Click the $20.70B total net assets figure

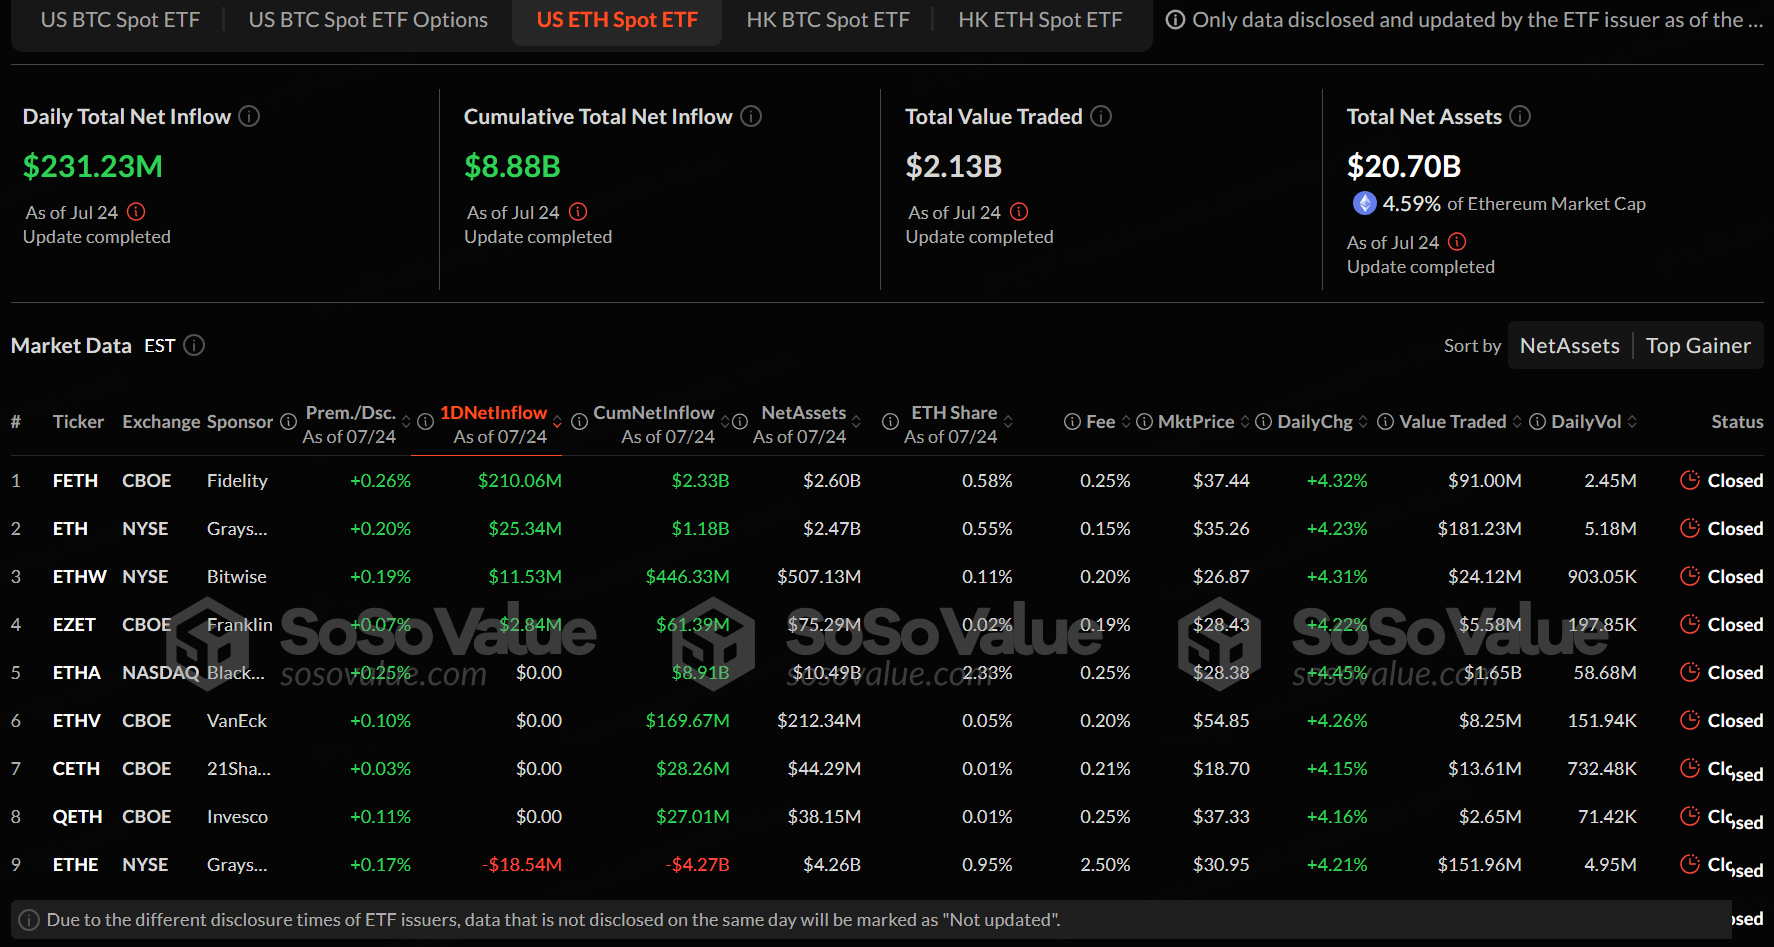(1404, 166)
